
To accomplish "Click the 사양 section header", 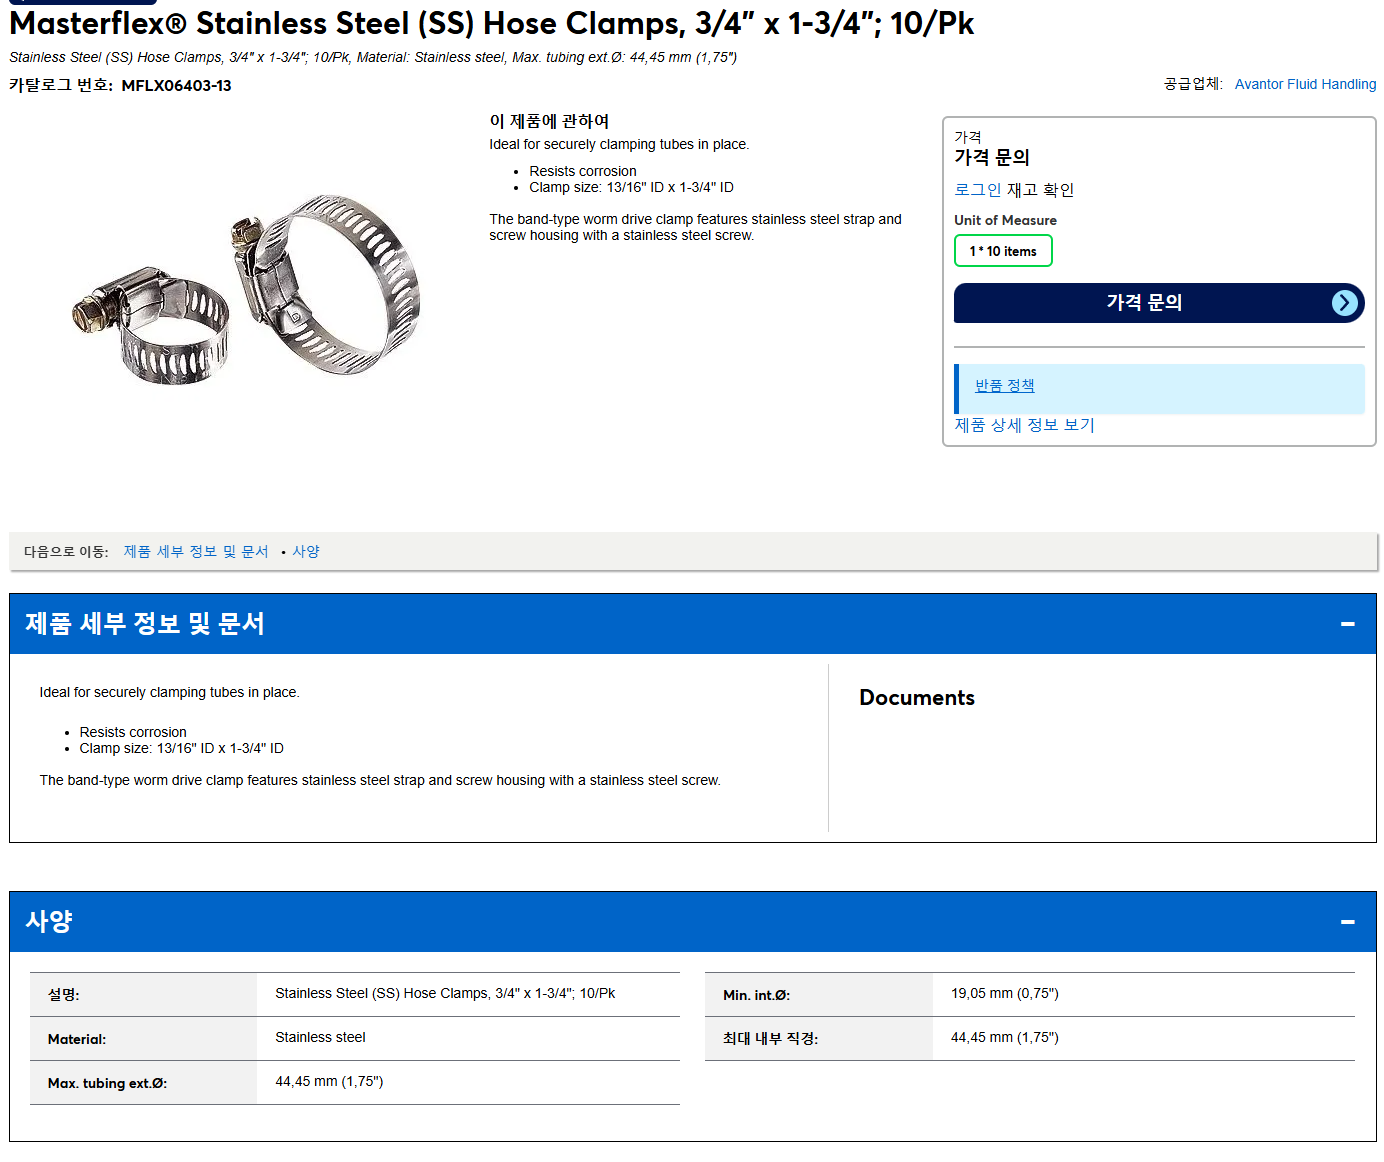I will click(x=692, y=922).
